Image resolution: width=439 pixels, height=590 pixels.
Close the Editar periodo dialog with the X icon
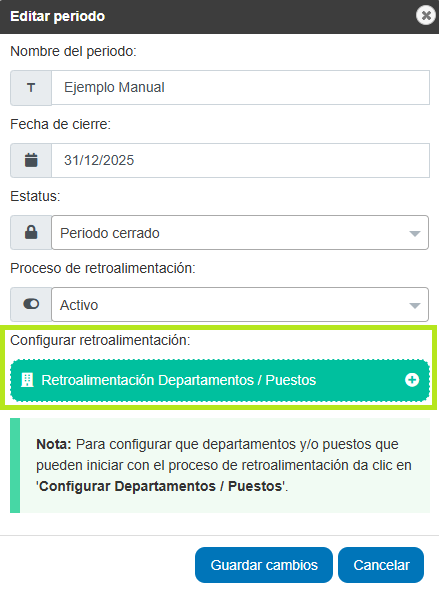click(x=426, y=16)
